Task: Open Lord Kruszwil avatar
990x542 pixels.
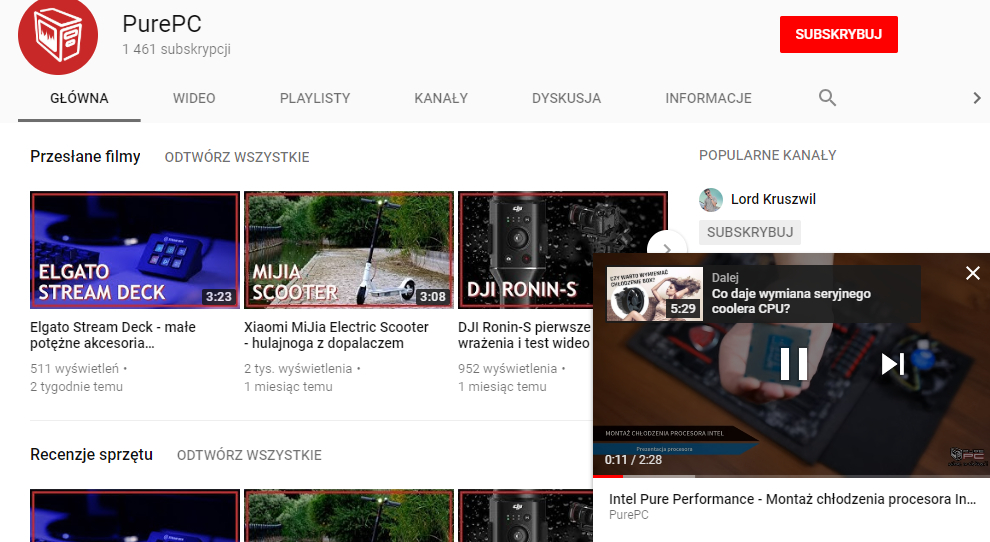Action: click(711, 200)
